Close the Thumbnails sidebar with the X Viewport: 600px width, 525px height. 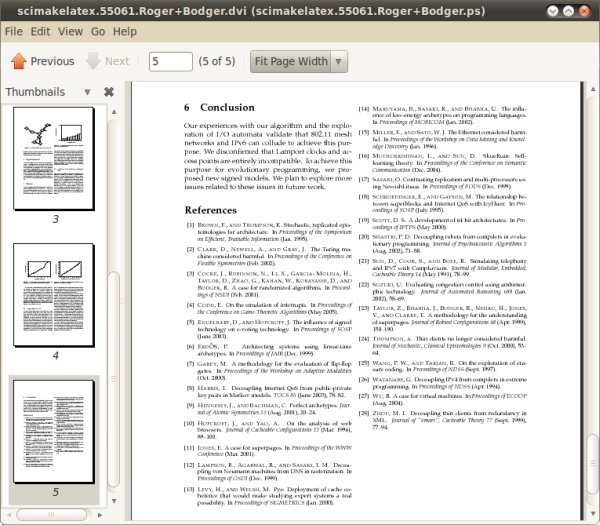(x=109, y=92)
